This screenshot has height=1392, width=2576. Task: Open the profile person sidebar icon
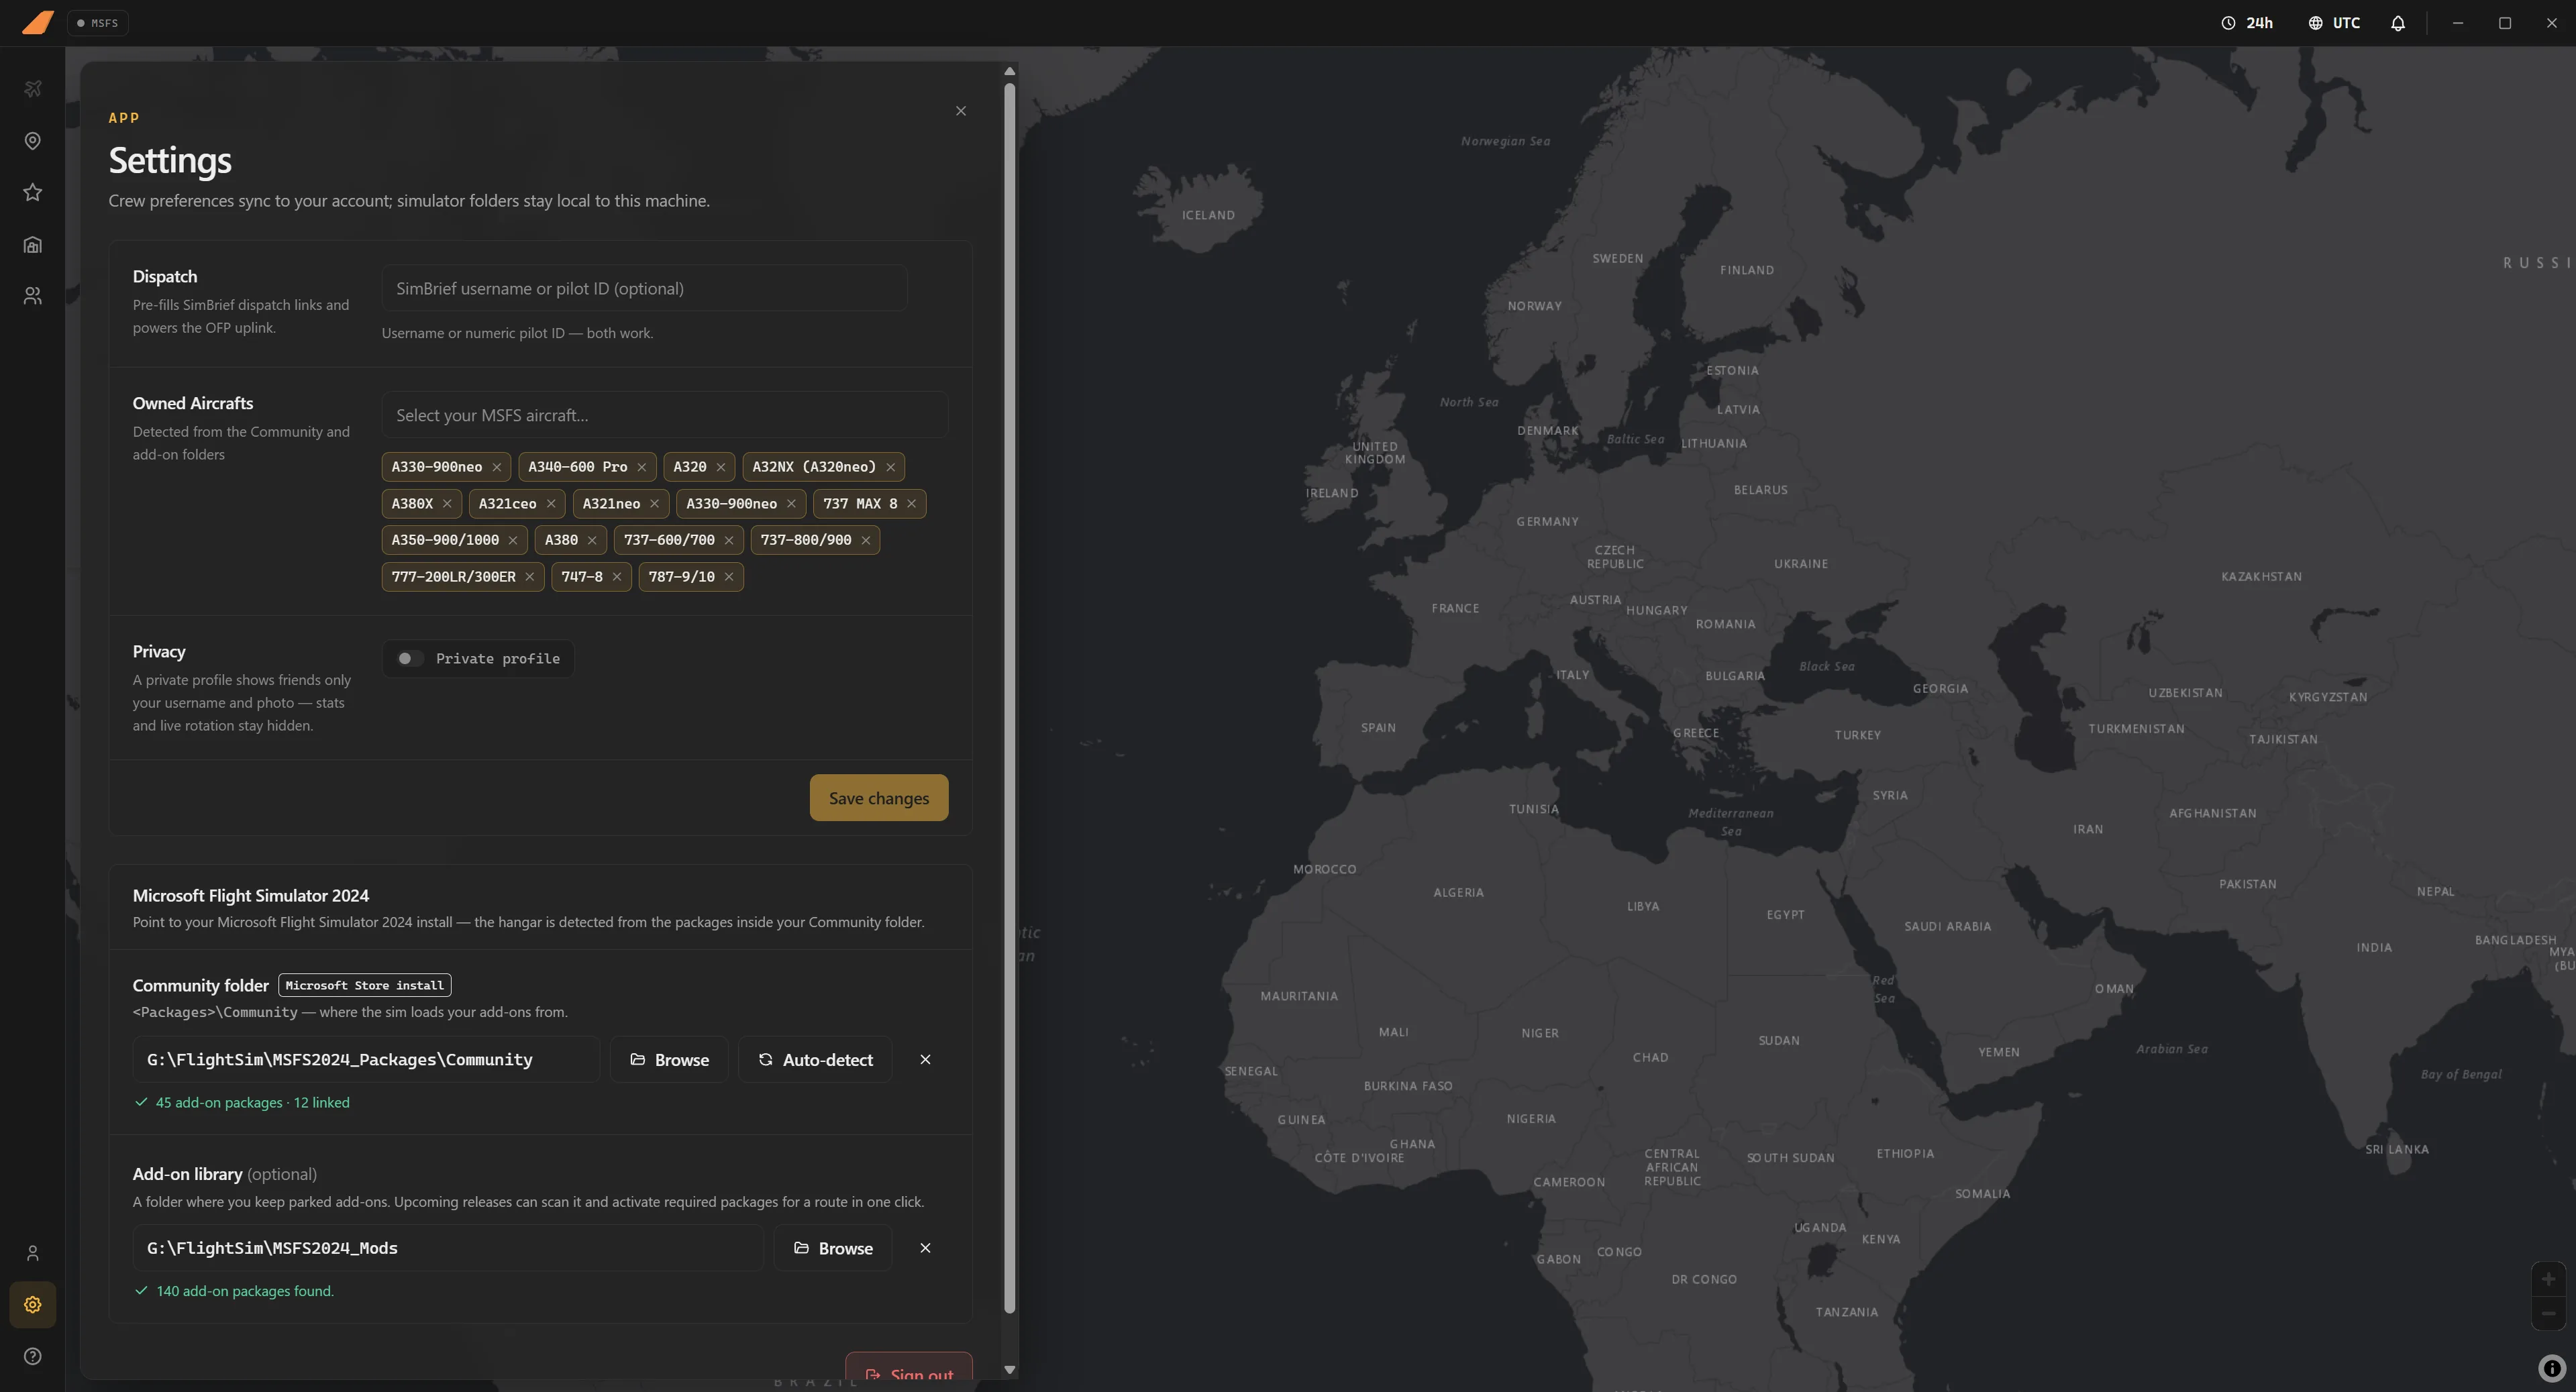pos(32,1253)
